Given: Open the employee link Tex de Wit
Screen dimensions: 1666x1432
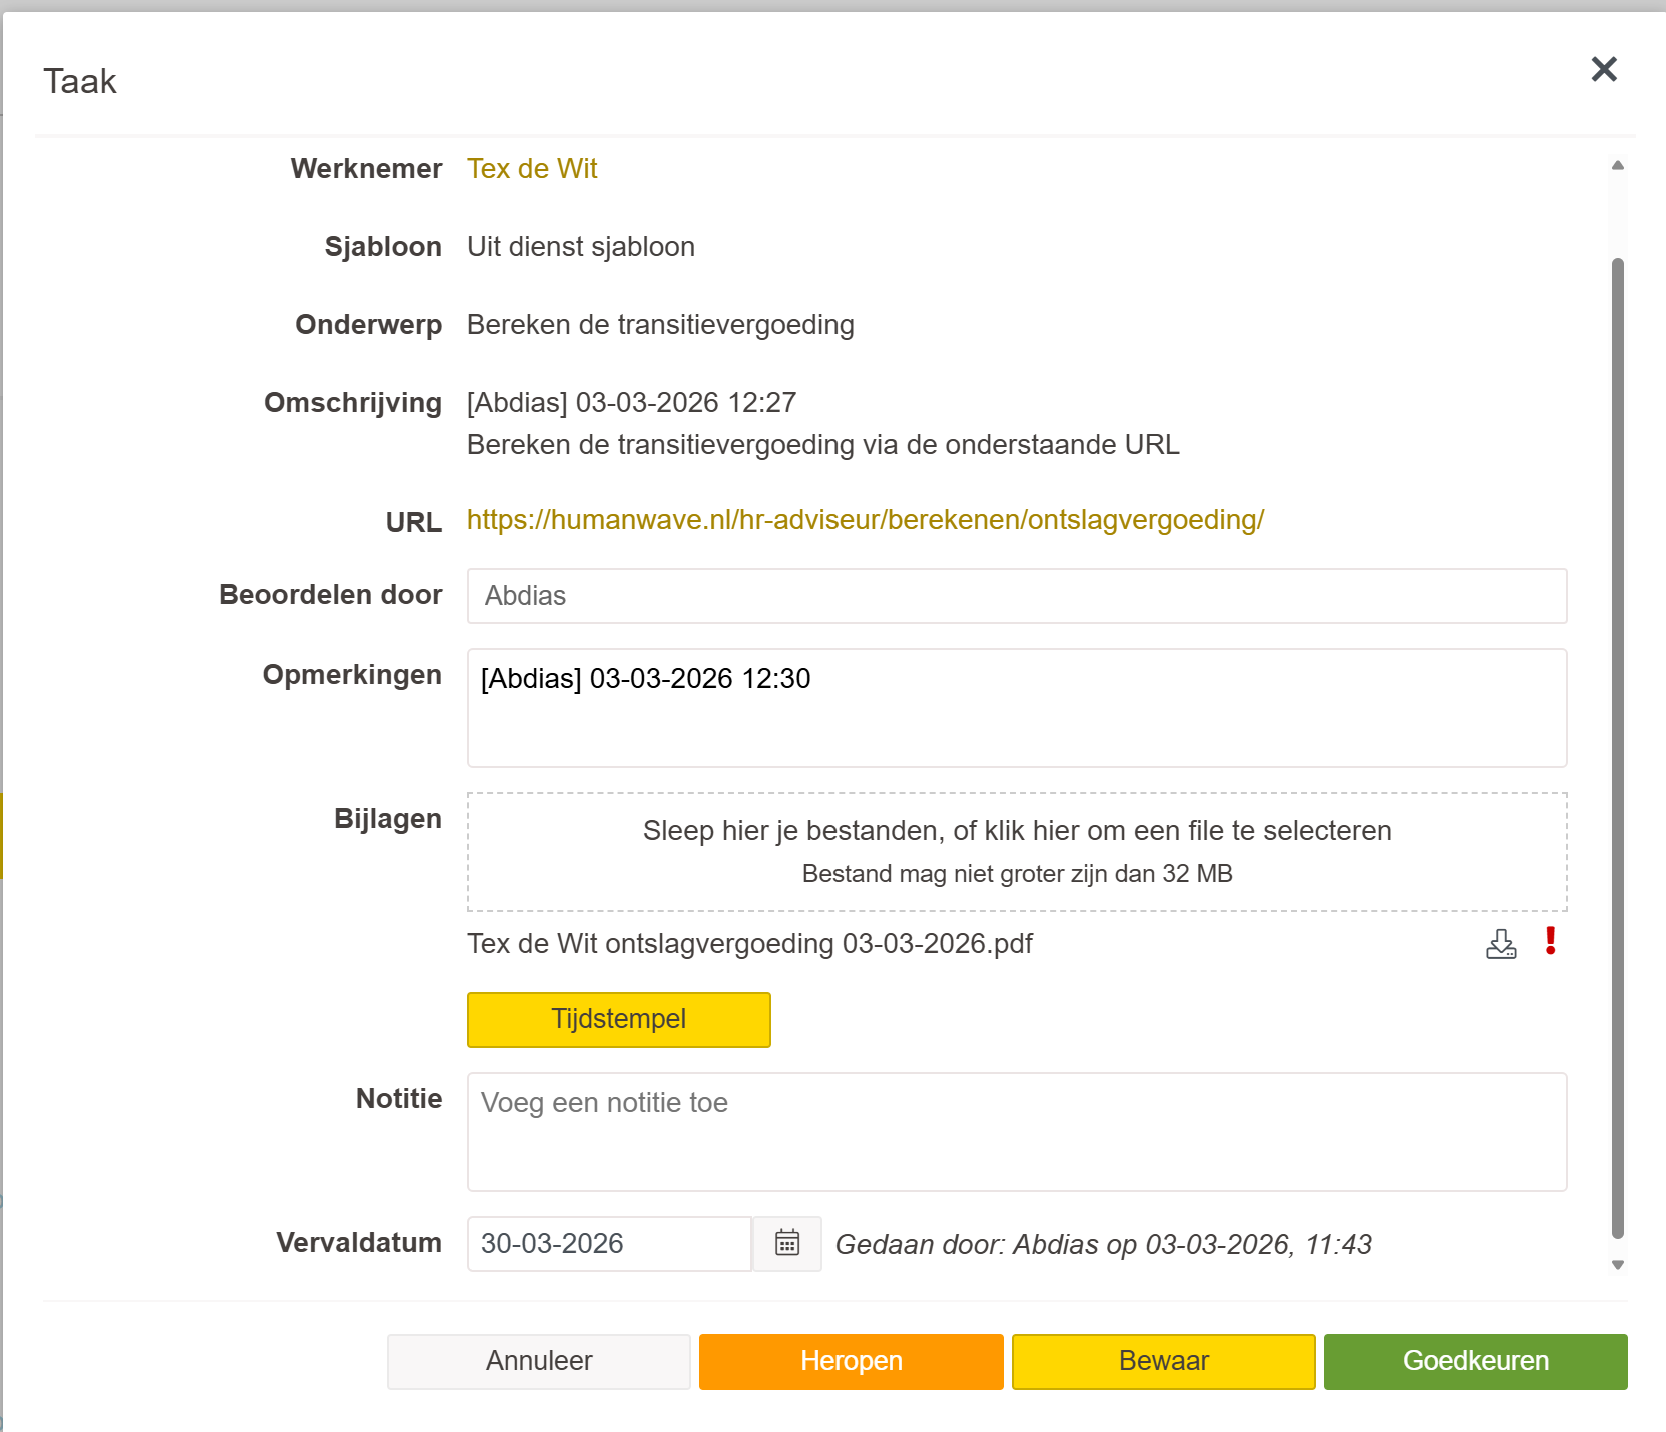Looking at the screenshot, I should [x=532, y=169].
